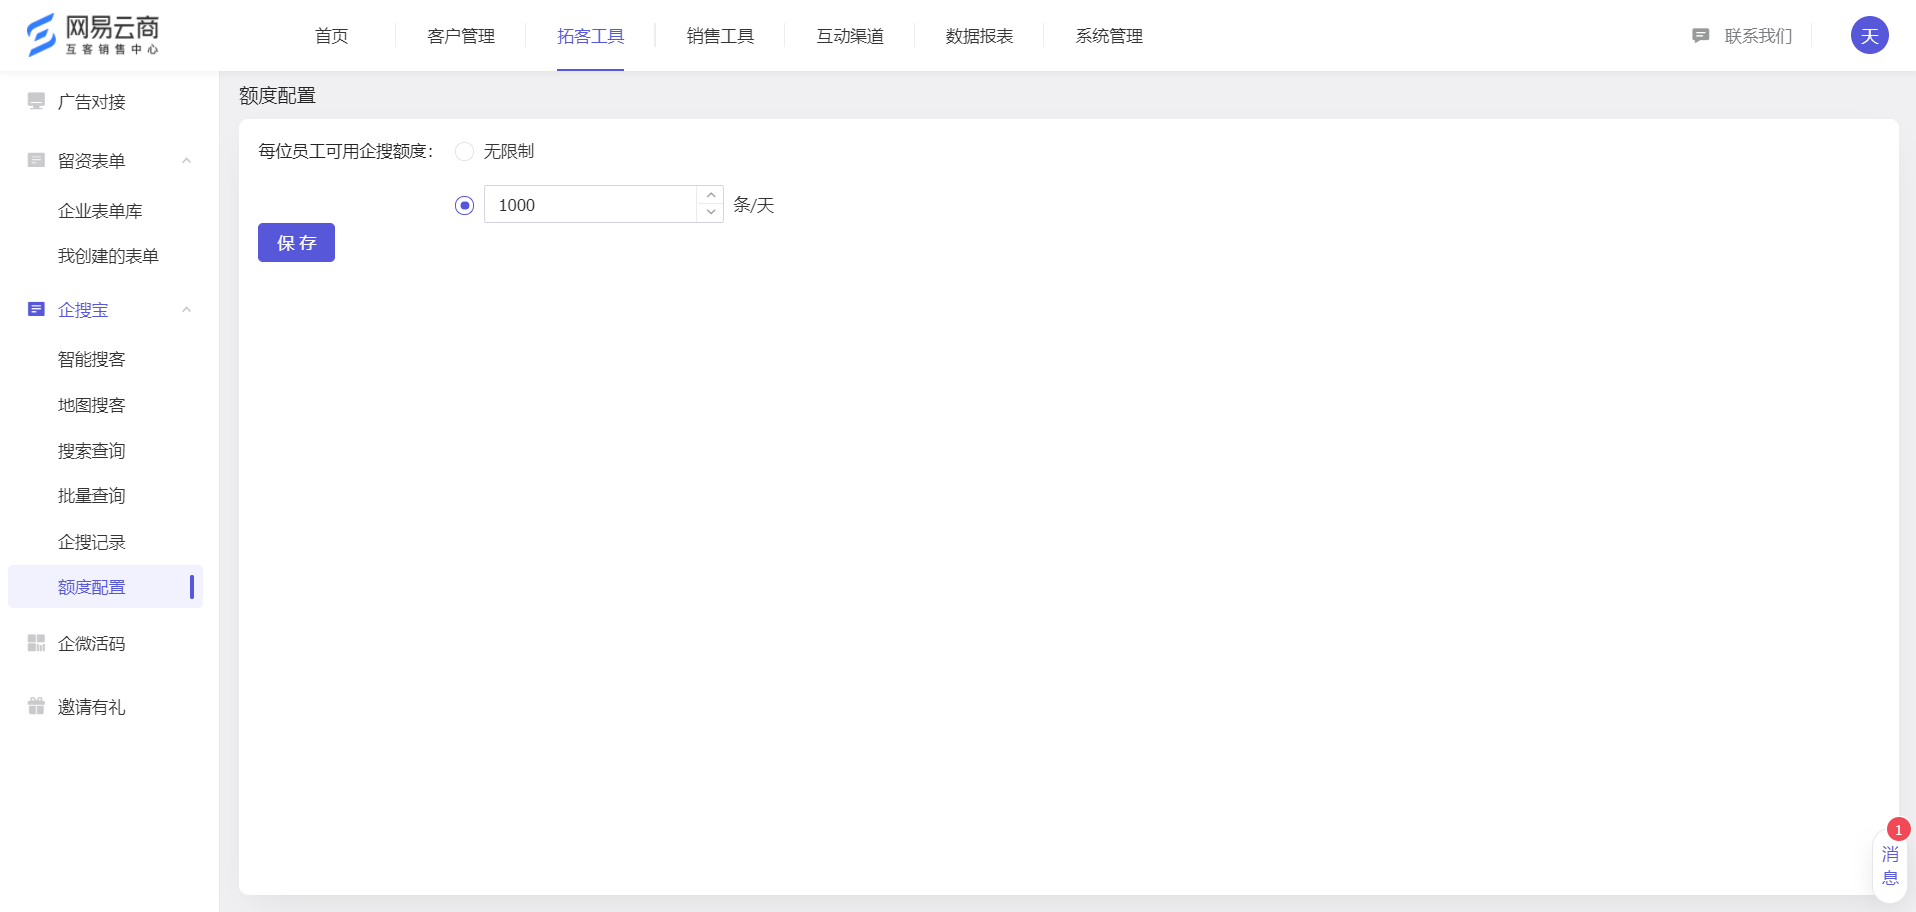Collapse the 留资表单 section chevron

point(186,161)
